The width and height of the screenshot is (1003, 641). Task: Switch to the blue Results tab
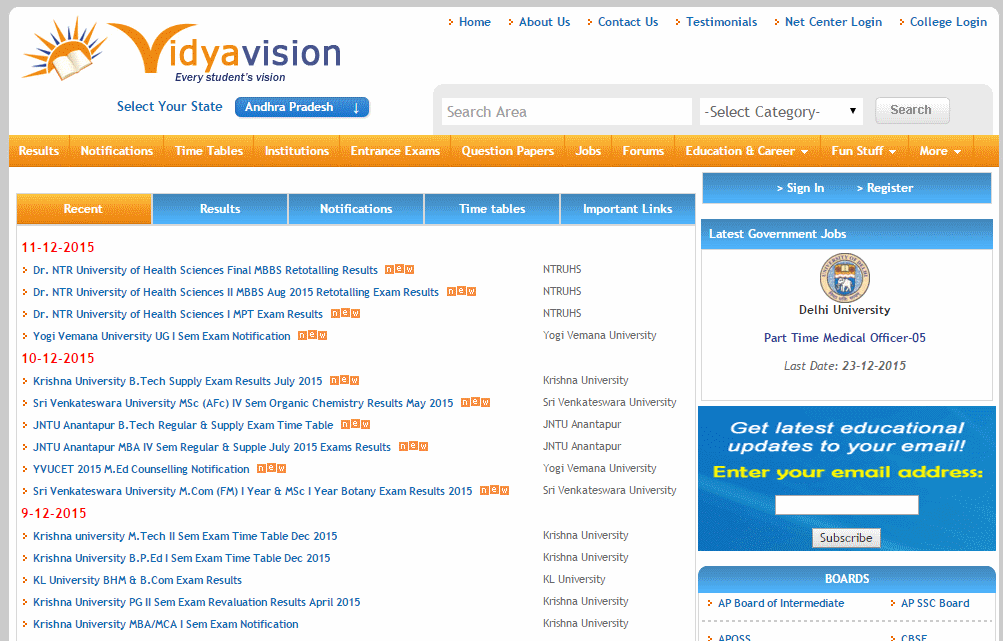click(x=220, y=209)
